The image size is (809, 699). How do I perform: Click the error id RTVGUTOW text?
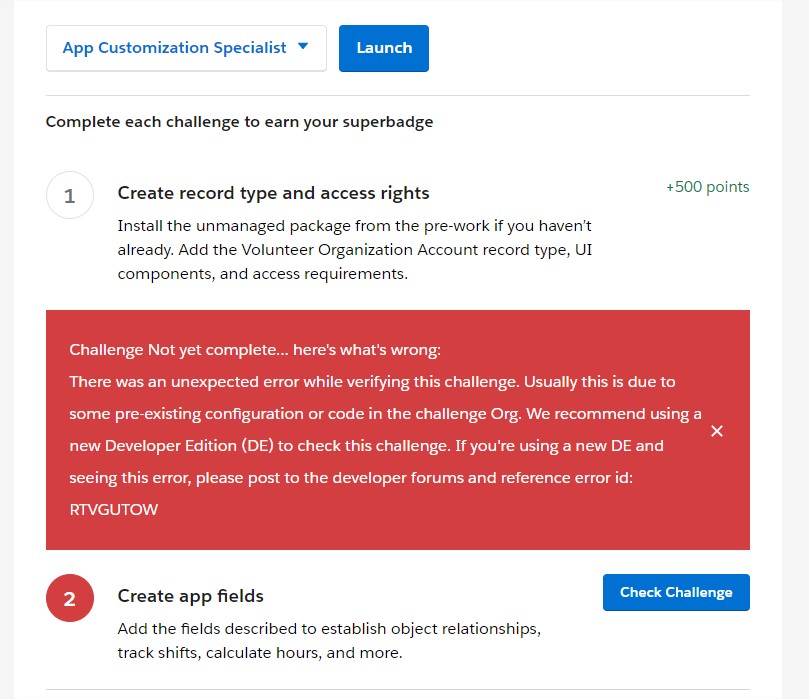(114, 509)
